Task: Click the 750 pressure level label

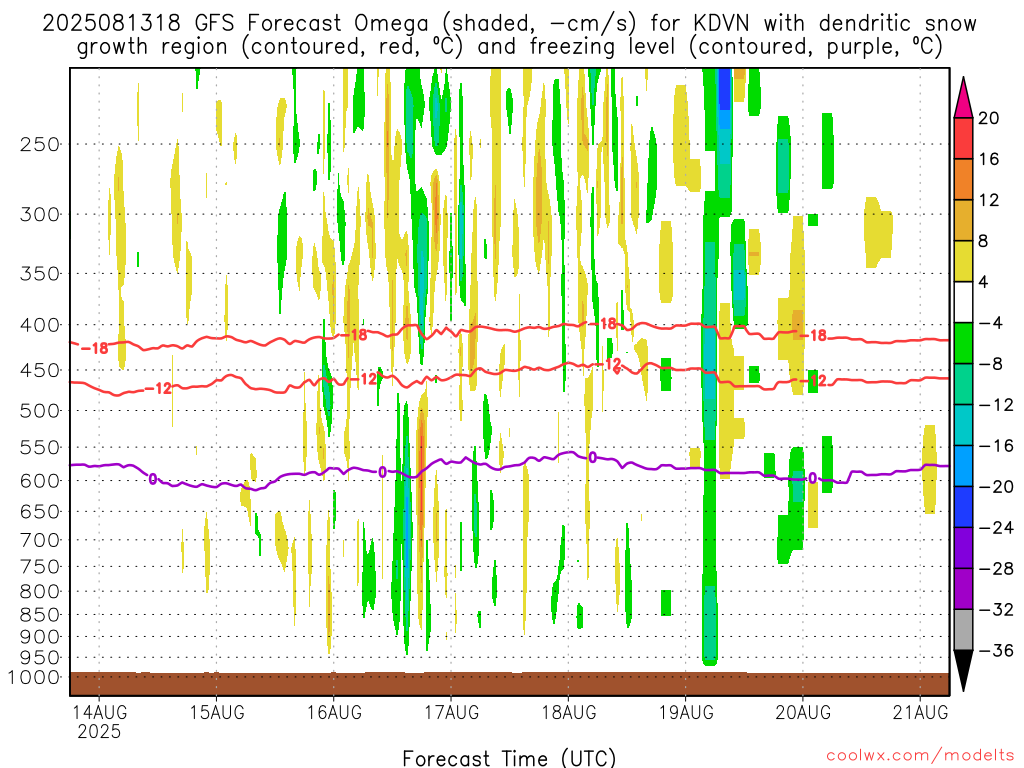Action: [x=40, y=567]
